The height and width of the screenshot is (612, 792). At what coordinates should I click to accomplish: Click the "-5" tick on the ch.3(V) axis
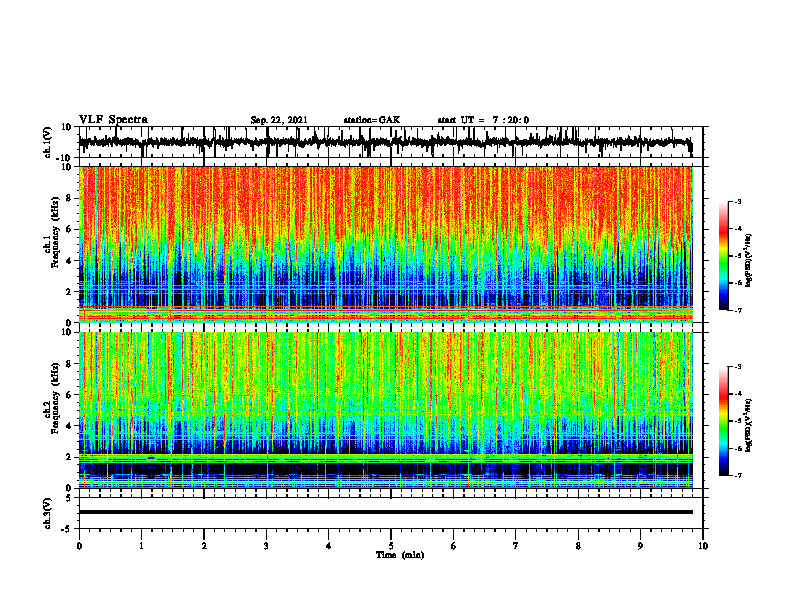point(68,529)
